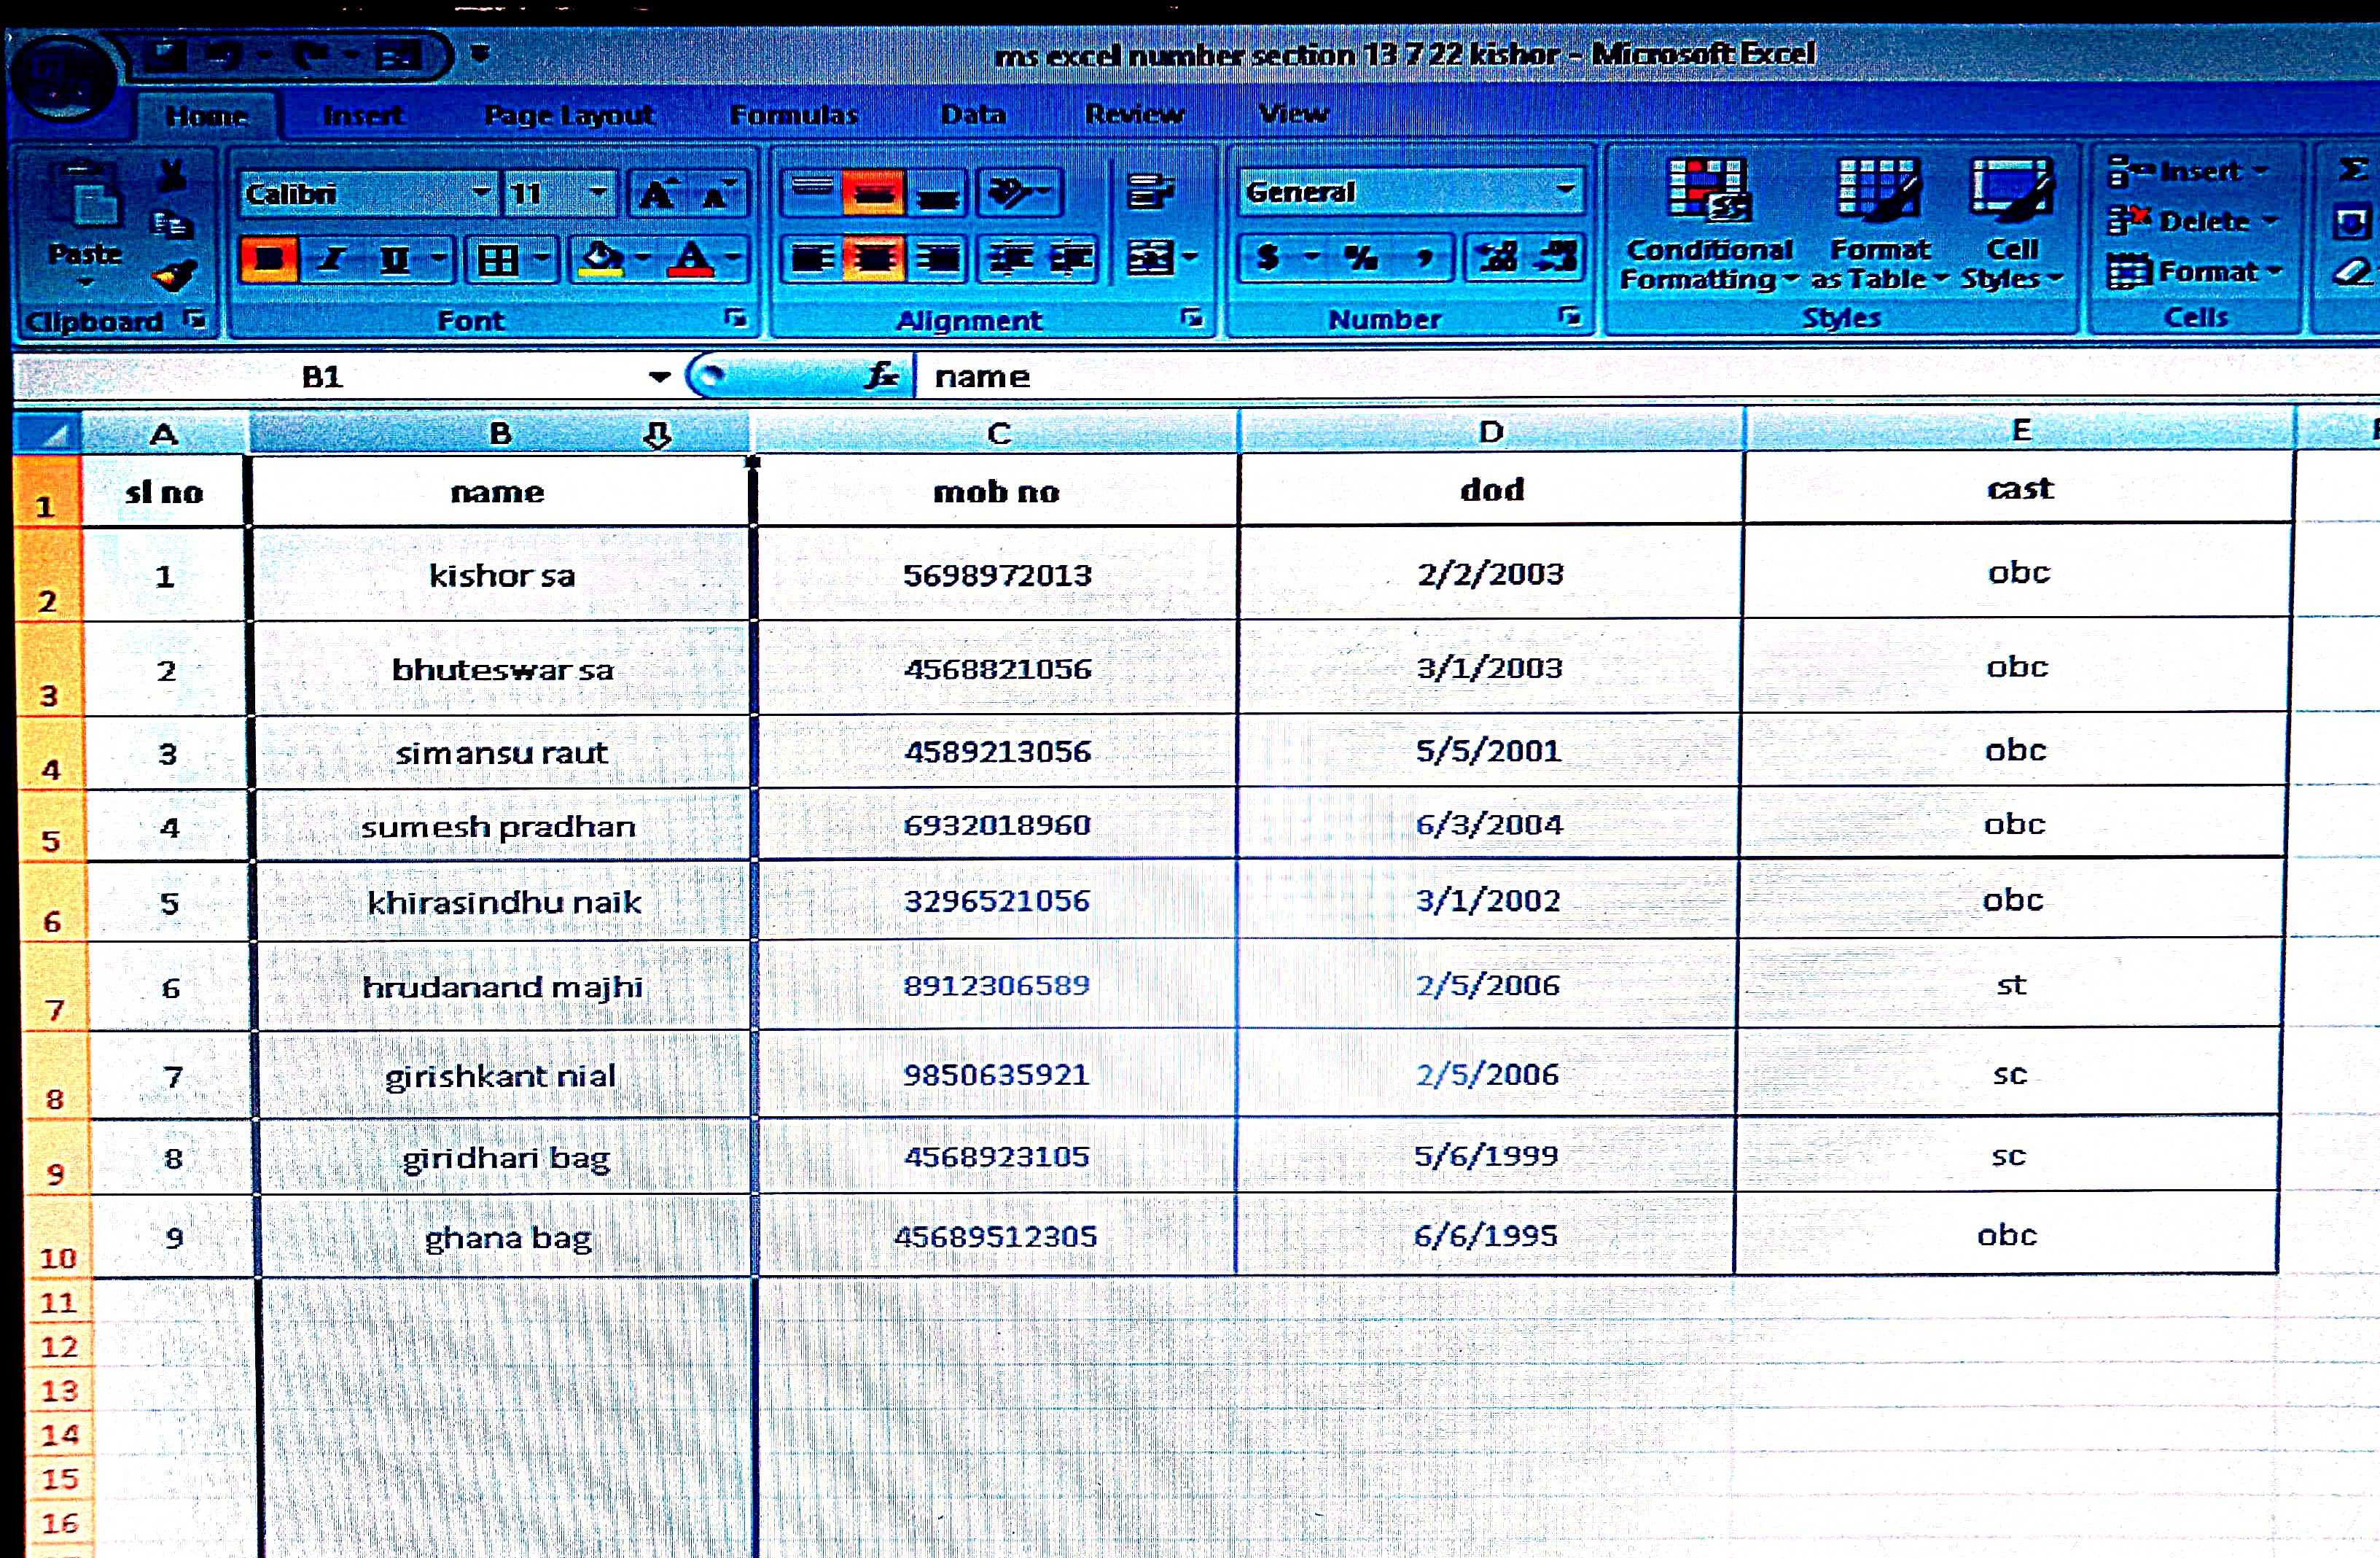Open the Calibri font name dropdown
Image resolution: width=2380 pixels, height=1558 pixels.
[x=482, y=191]
